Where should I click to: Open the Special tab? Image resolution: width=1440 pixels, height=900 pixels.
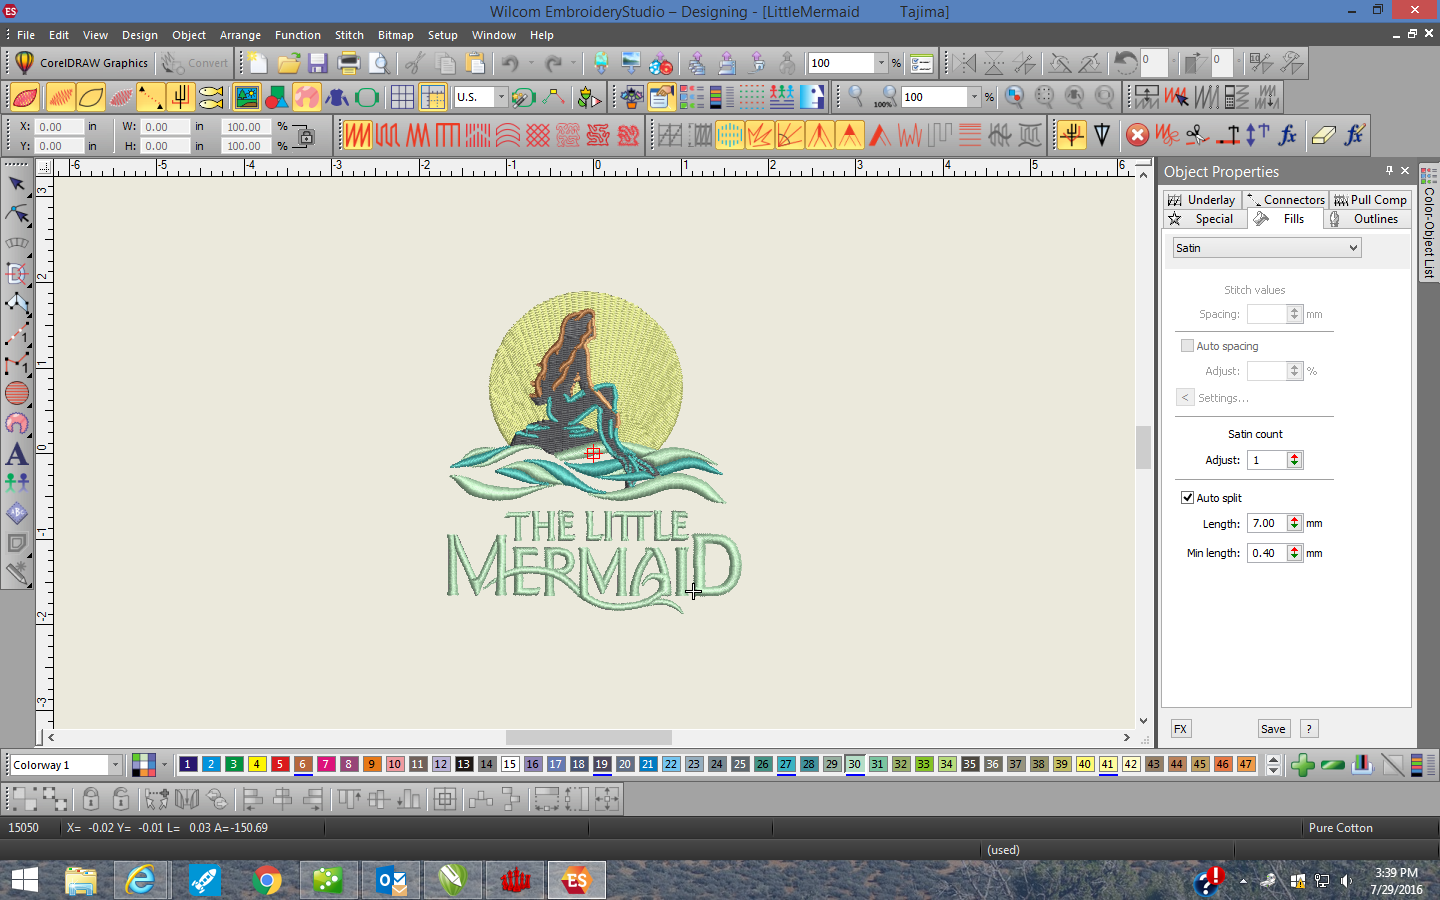click(x=1205, y=219)
